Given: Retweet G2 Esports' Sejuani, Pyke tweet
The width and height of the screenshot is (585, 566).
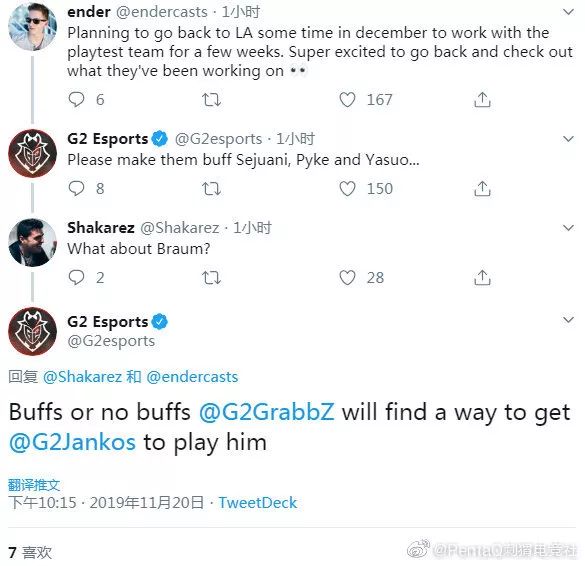Looking at the screenshot, I should click(x=212, y=188).
